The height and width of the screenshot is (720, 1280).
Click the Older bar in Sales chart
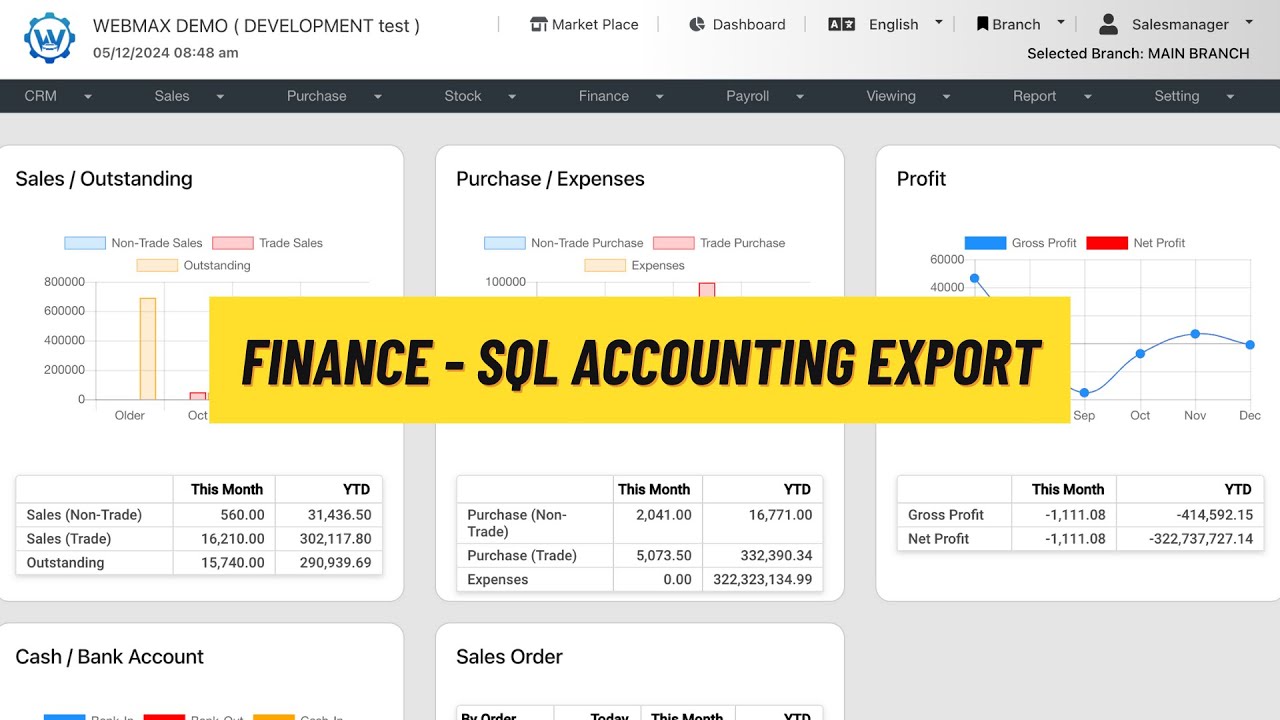point(148,348)
